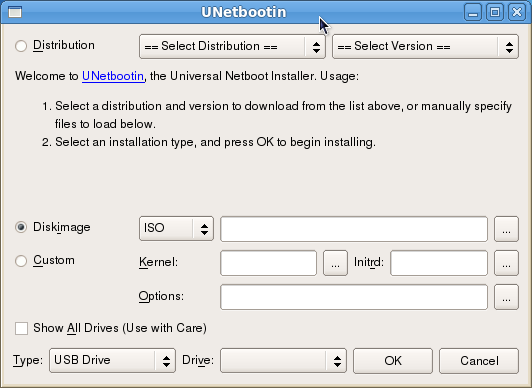The height and width of the screenshot is (388, 532).
Task: Browse for an Options config file
Action: pos(506,297)
